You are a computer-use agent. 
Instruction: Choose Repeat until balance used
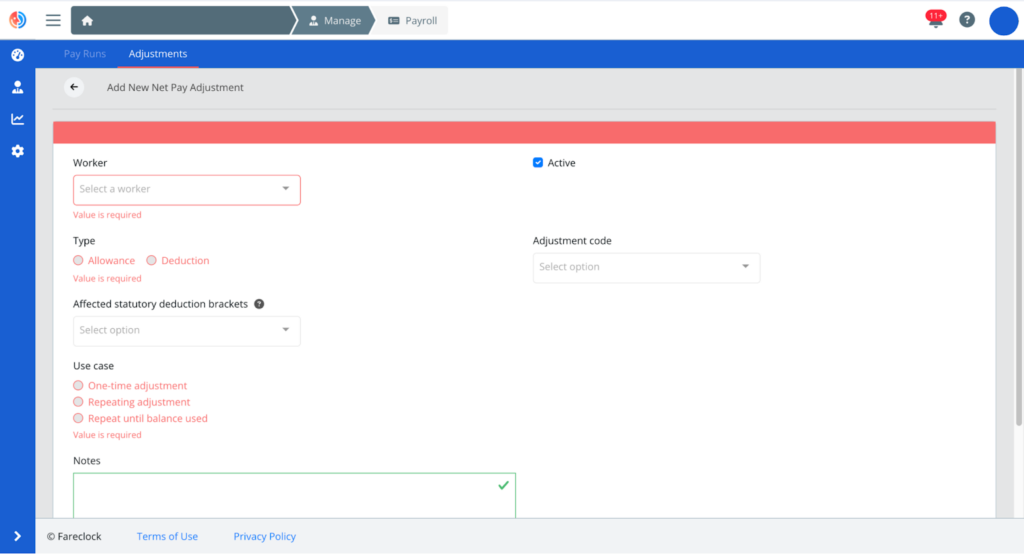(x=78, y=418)
